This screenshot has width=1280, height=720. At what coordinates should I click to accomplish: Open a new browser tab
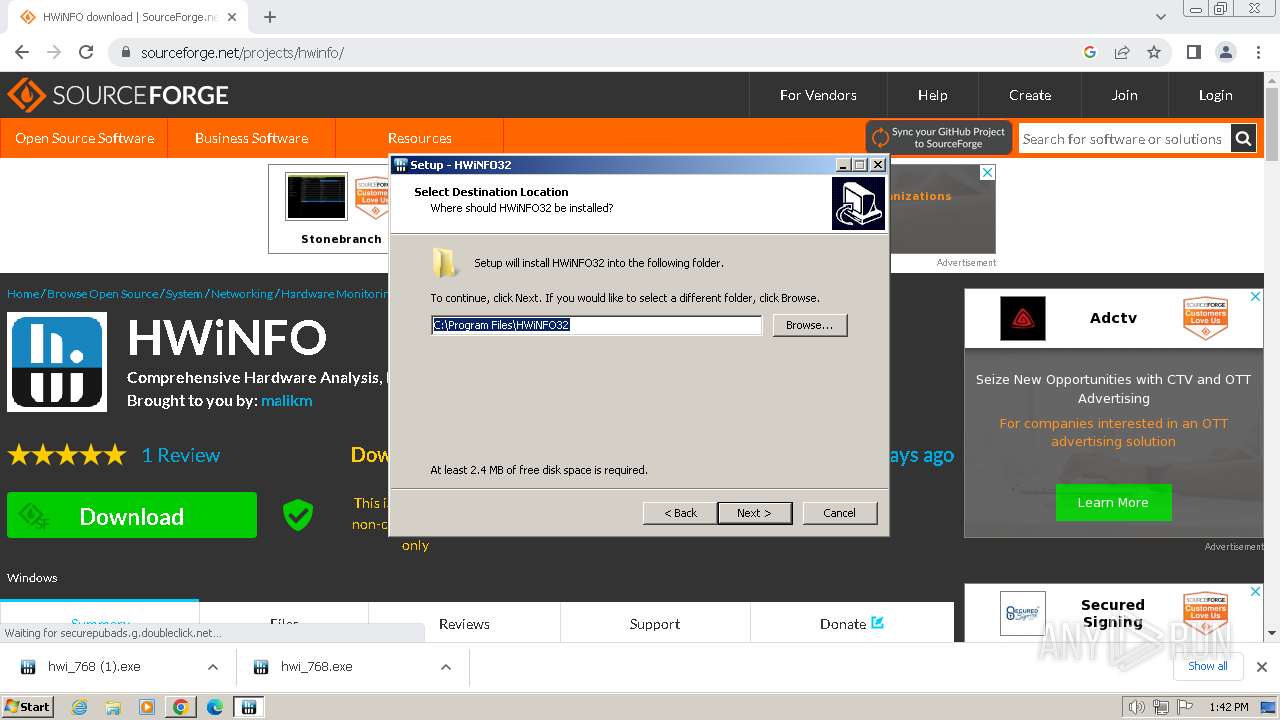pos(270,17)
